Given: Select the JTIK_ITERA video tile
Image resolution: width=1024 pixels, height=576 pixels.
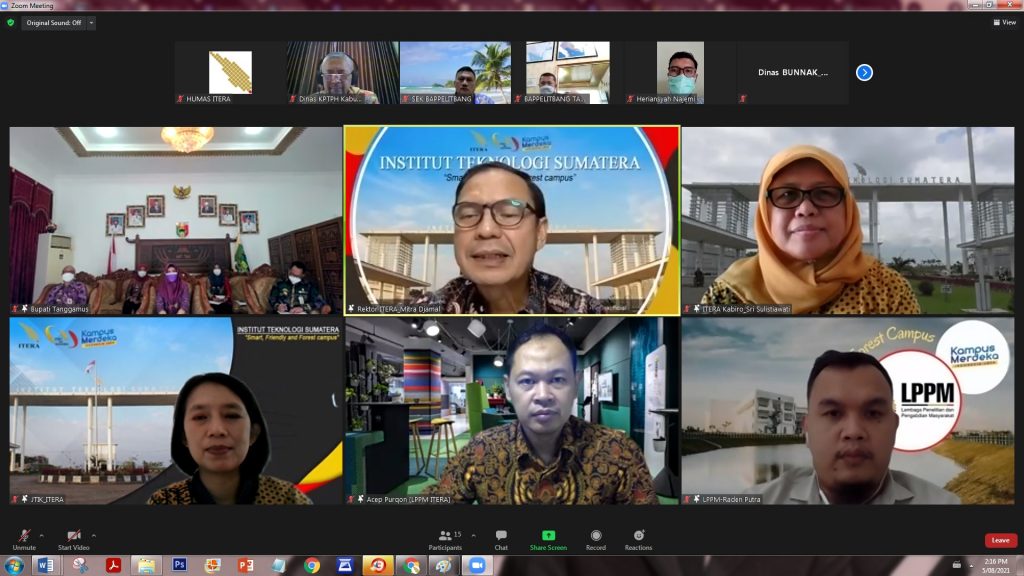Looking at the screenshot, I should point(176,410).
